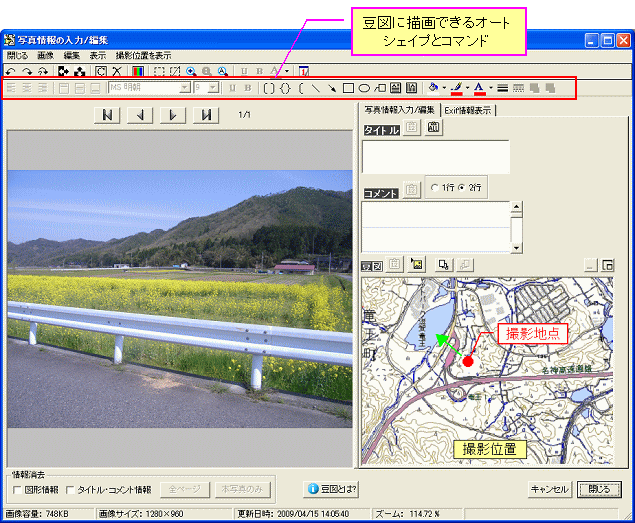Click the undo arrow icon
The height and width of the screenshot is (523, 635).
point(11,71)
